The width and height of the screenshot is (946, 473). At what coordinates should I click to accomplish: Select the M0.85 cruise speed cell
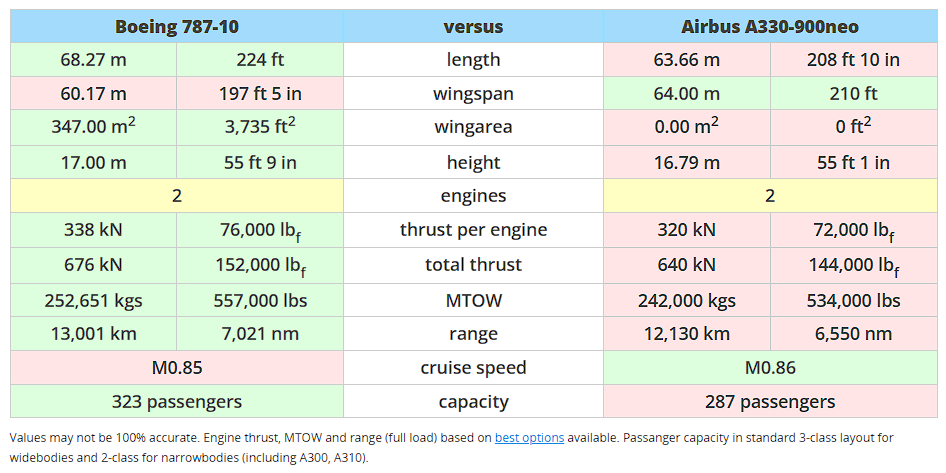[177, 367]
